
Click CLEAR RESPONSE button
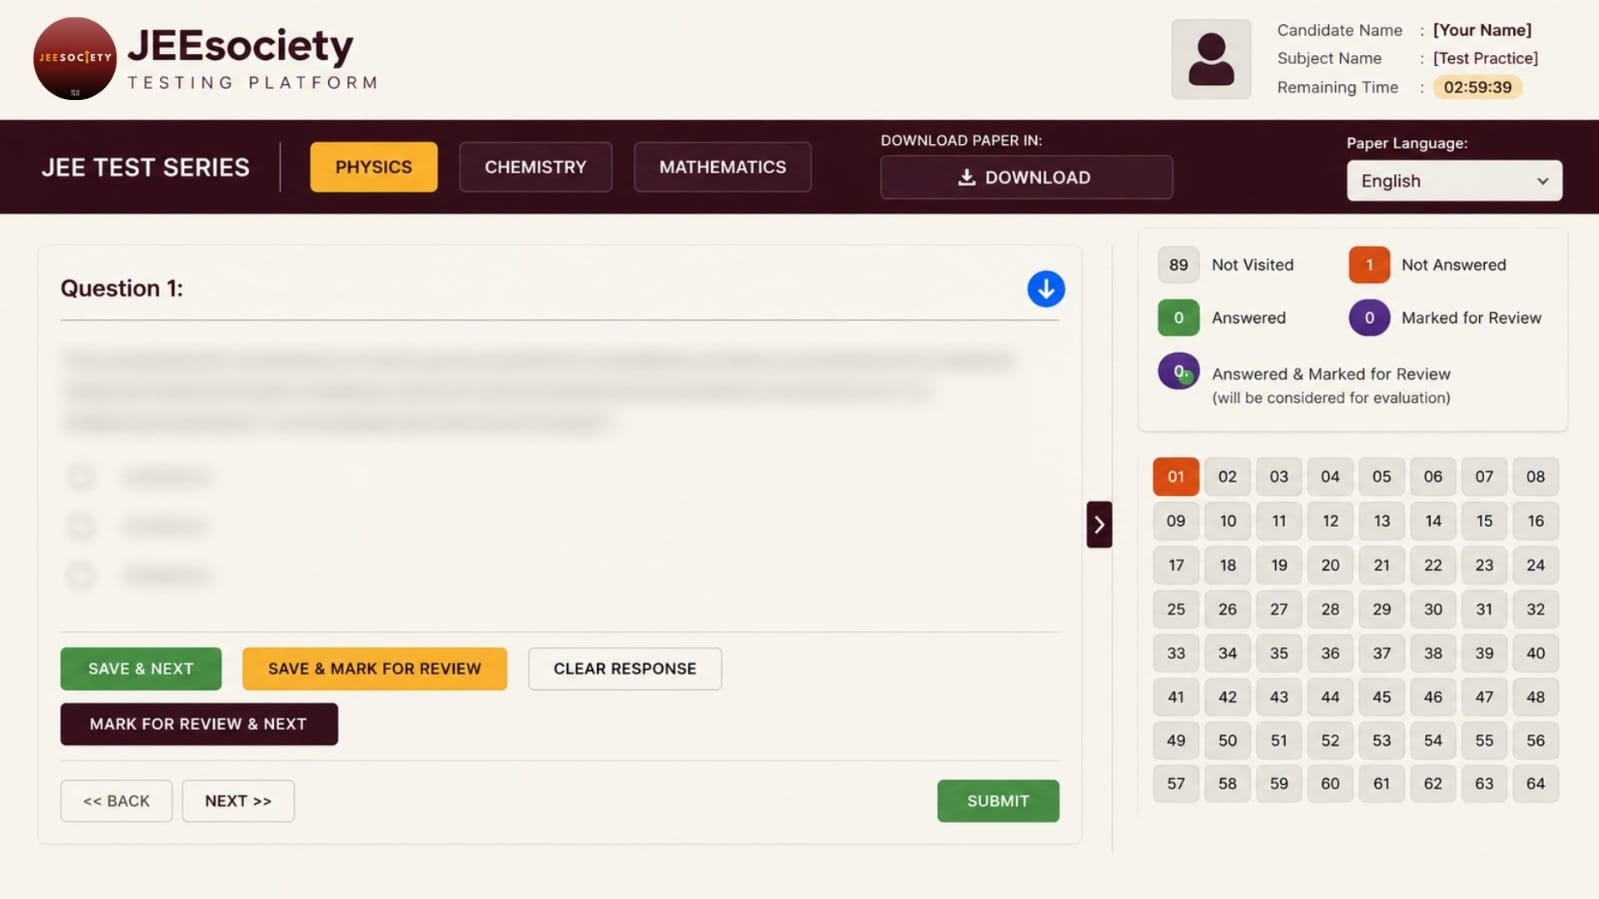[x=625, y=668]
